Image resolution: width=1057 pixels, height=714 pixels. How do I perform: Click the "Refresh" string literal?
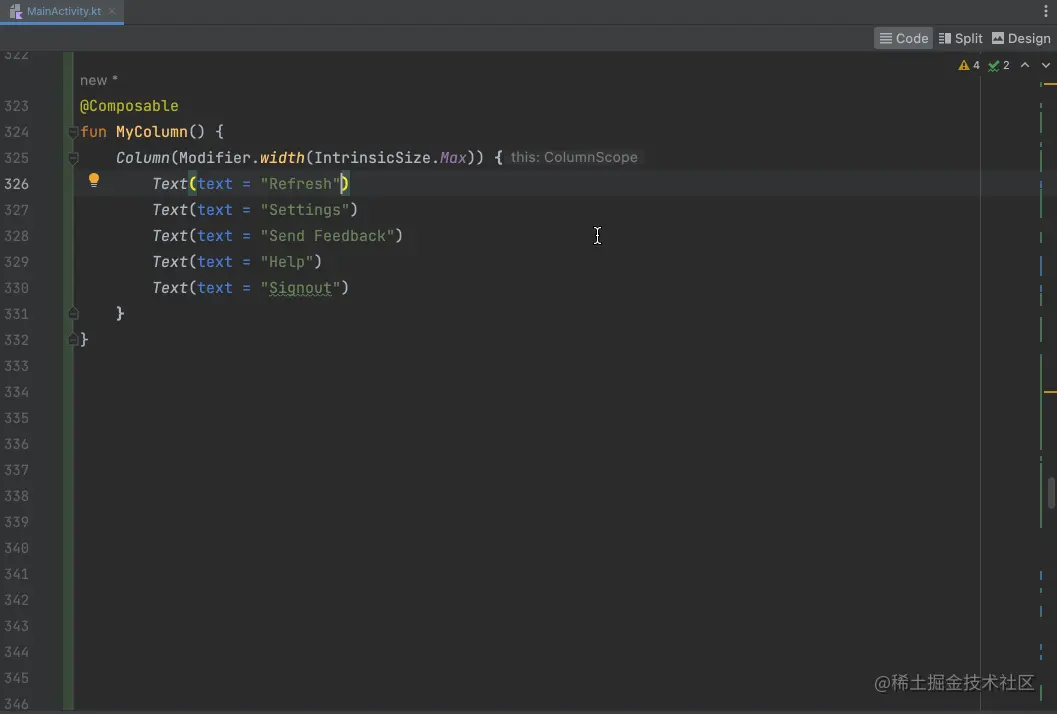[300, 183]
